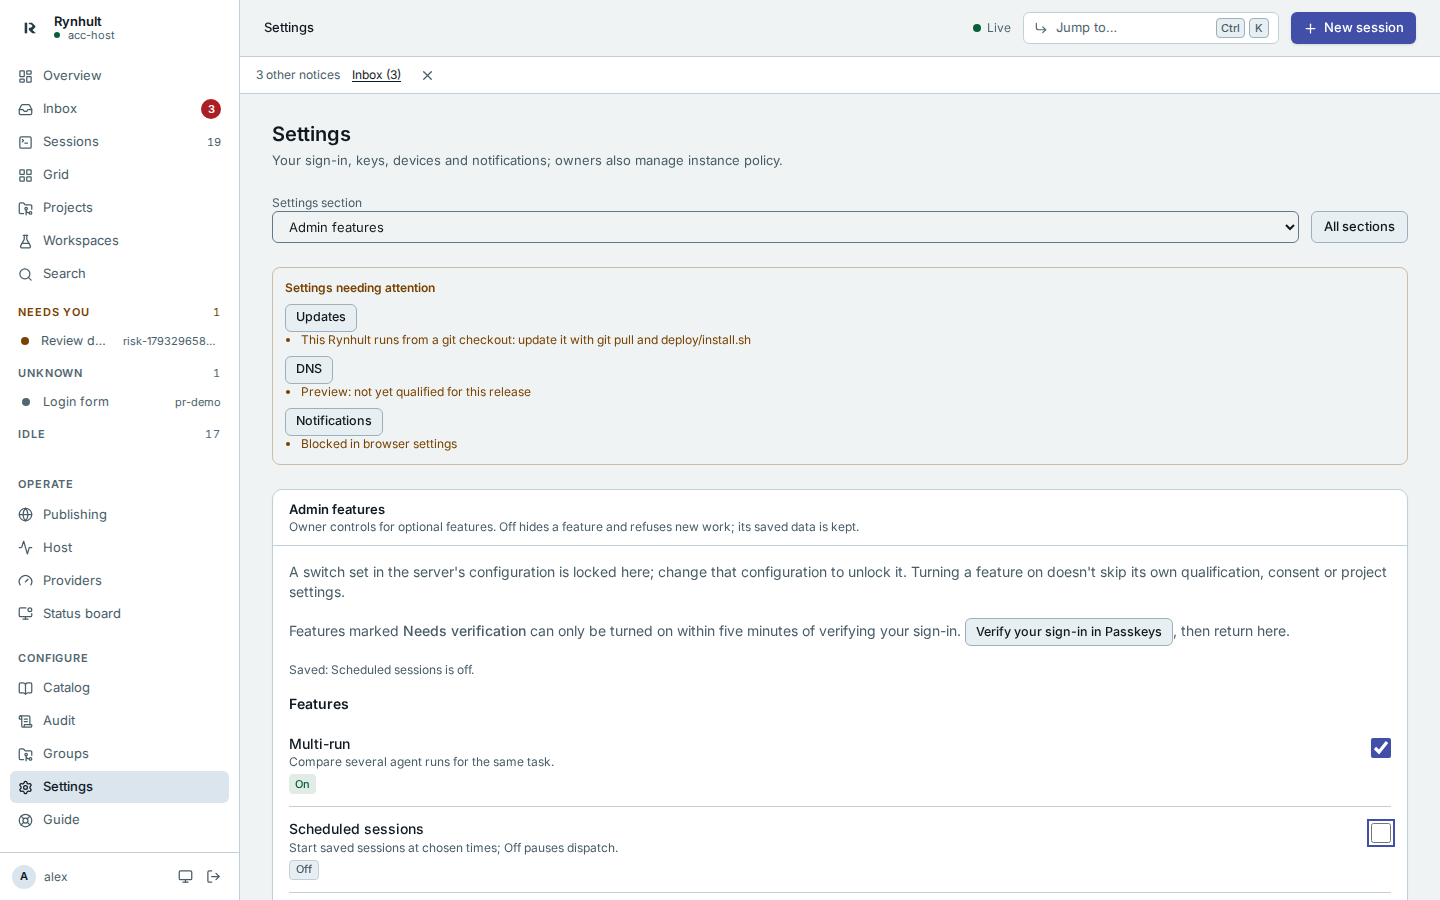Open the Review d... session row

119,341
